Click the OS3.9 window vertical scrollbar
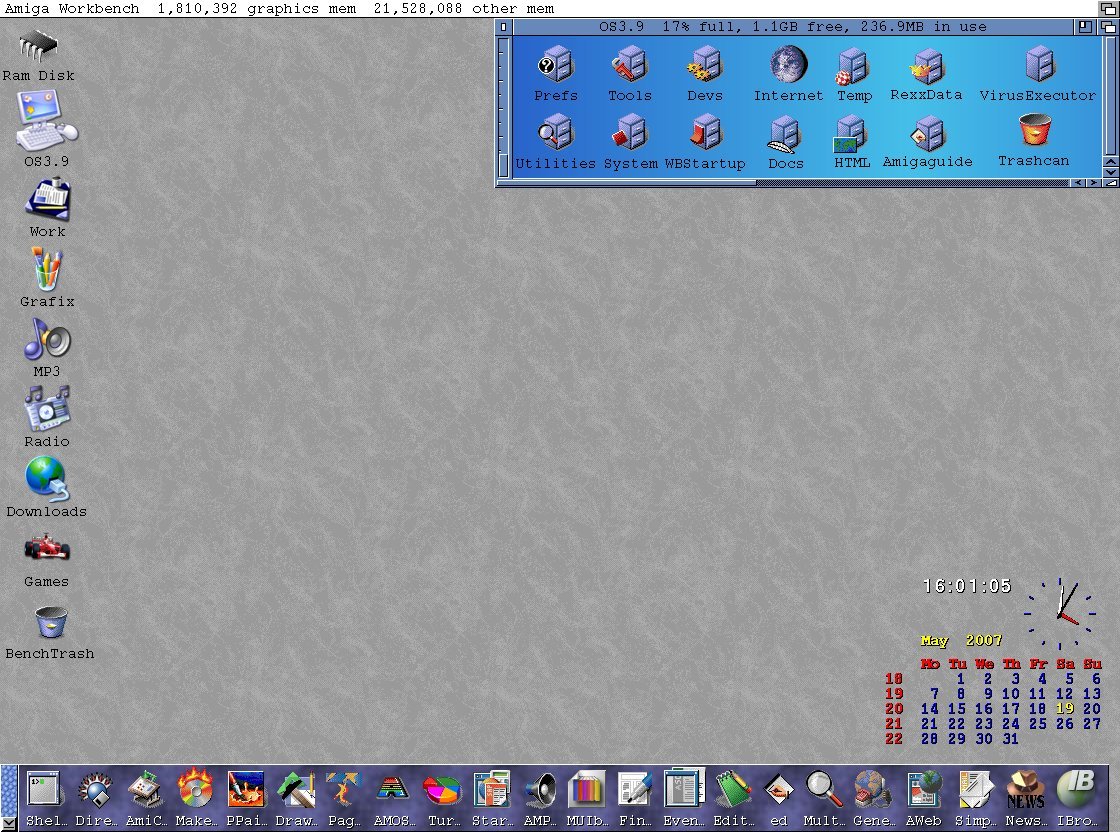This screenshot has height=832, width=1120. pyautogui.click(x=1110, y=96)
